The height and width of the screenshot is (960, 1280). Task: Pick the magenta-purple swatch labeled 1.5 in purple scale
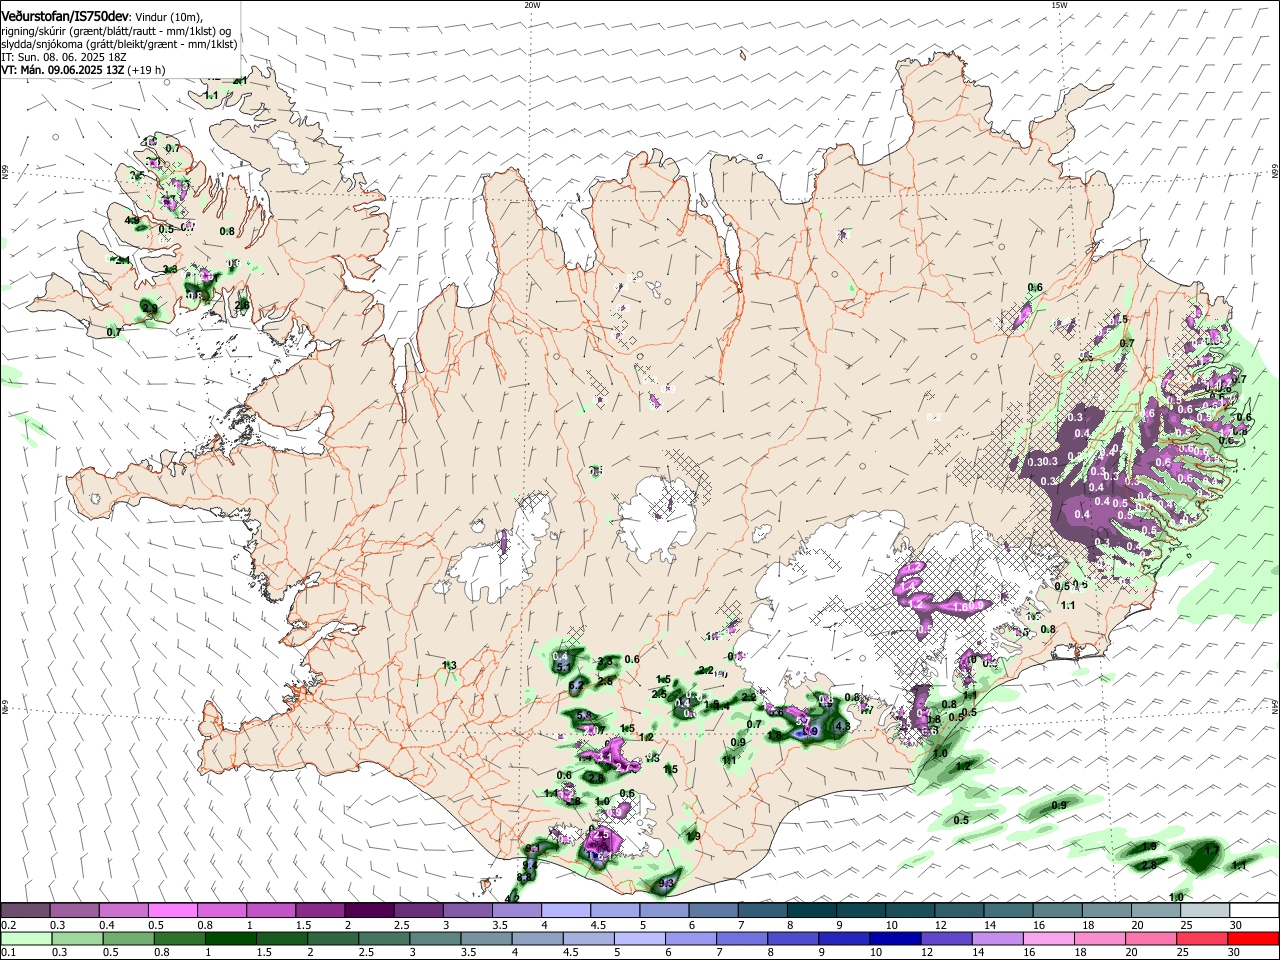coord(319,911)
